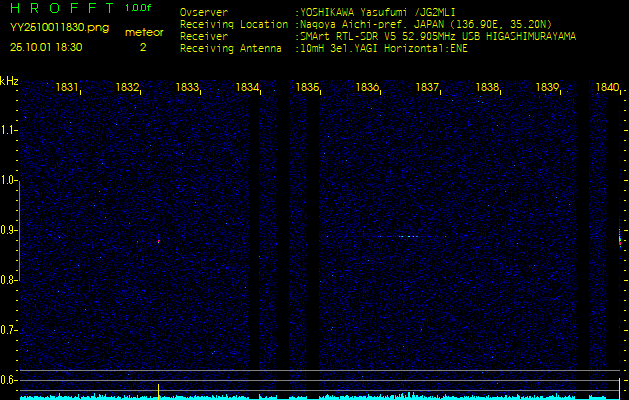The height and width of the screenshot is (400, 629).
Task: Click the 1839 time marker
Action: (x=548, y=87)
